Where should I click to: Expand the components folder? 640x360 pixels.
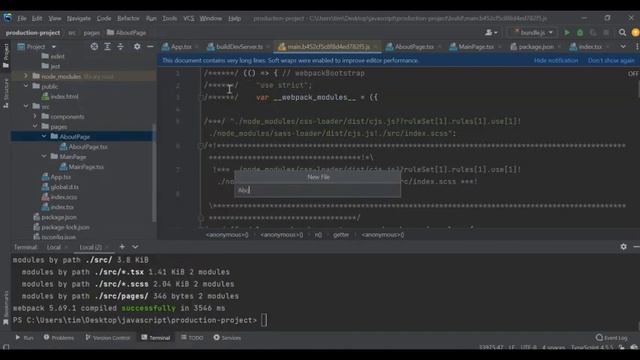[x=35, y=116]
